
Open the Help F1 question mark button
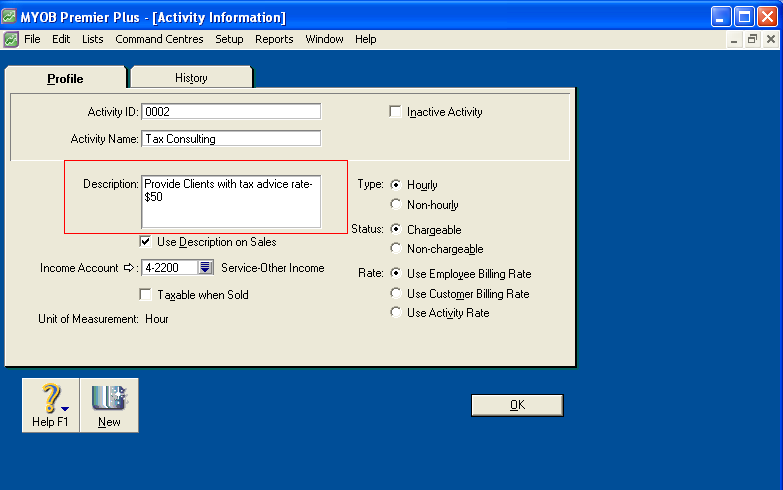point(50,405)
